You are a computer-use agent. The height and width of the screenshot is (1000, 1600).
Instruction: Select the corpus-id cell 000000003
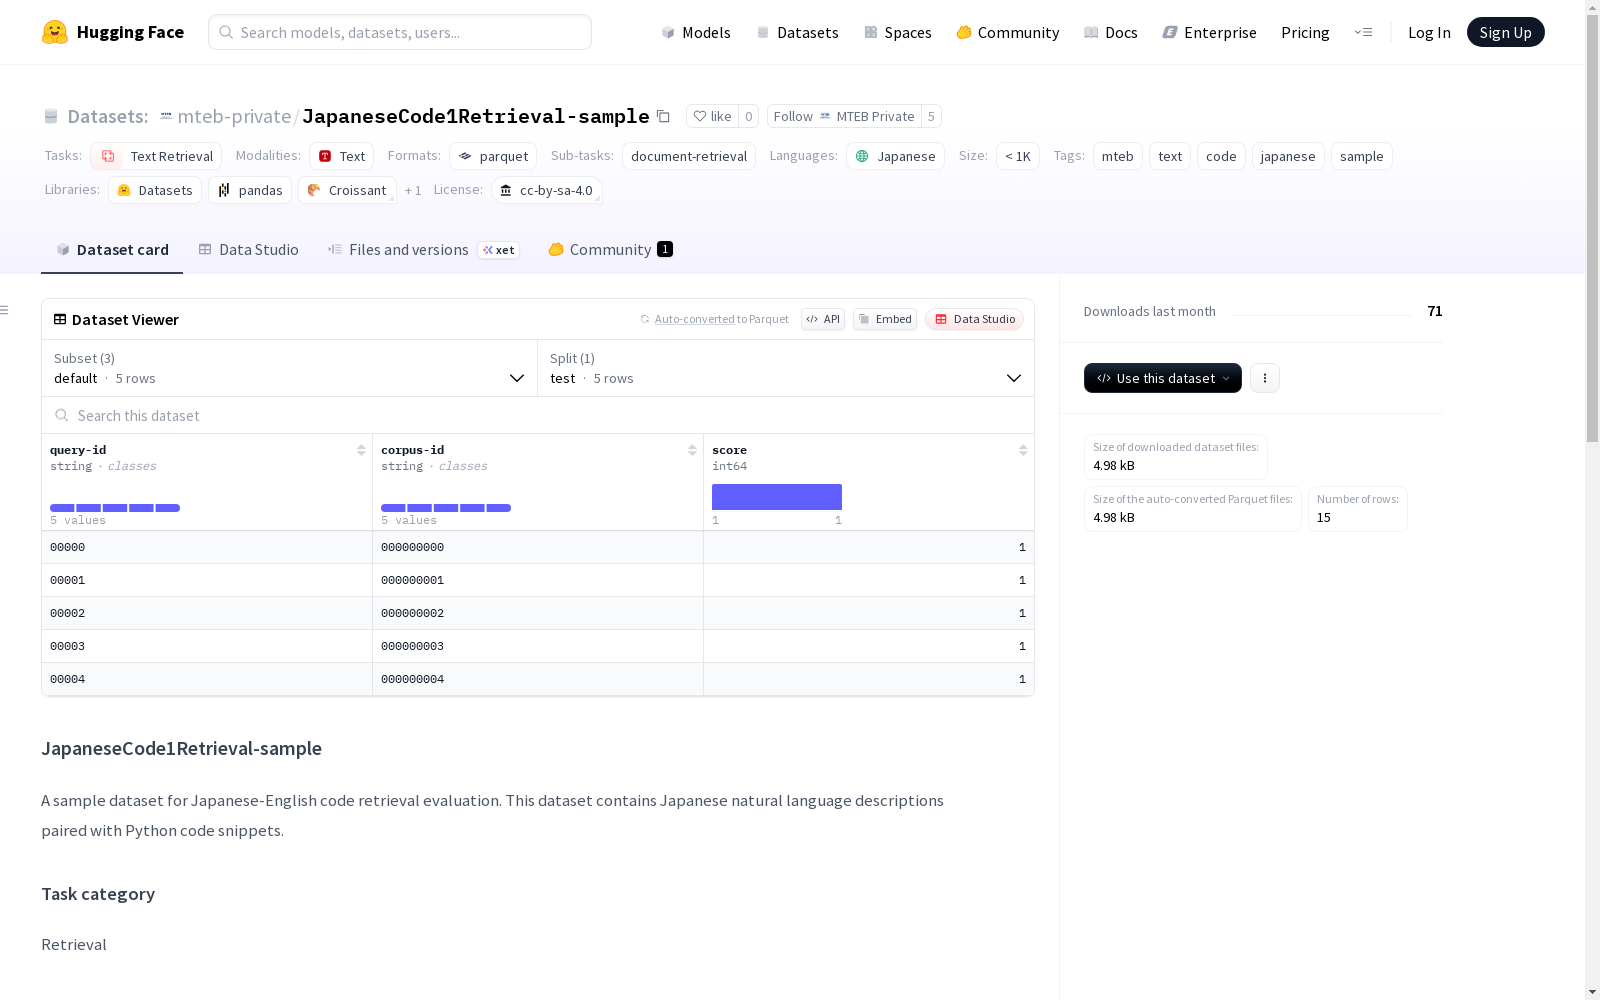click(538, 646)
